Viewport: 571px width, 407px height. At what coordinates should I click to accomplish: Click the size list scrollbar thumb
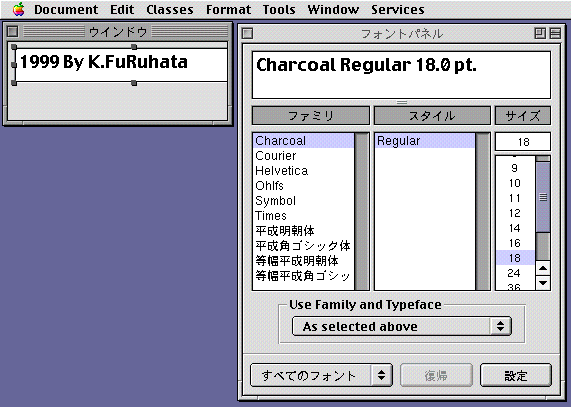click(x=543, y=197)
